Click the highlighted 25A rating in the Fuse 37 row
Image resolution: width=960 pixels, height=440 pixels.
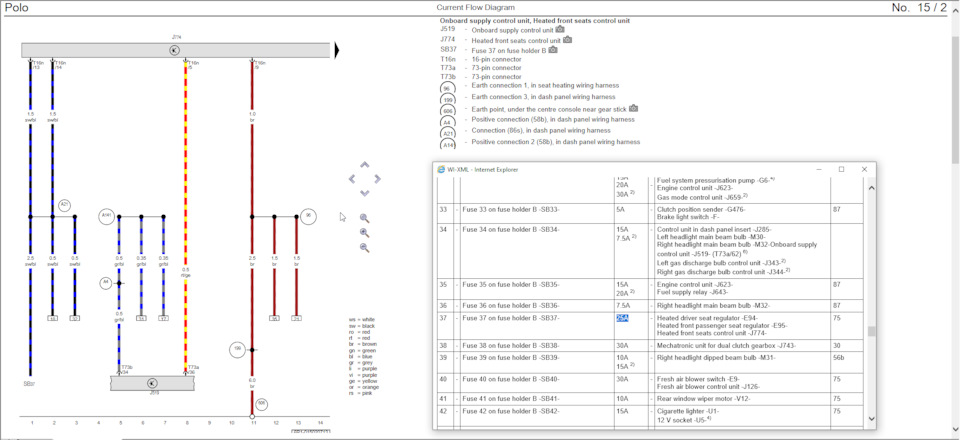[623, 318]
